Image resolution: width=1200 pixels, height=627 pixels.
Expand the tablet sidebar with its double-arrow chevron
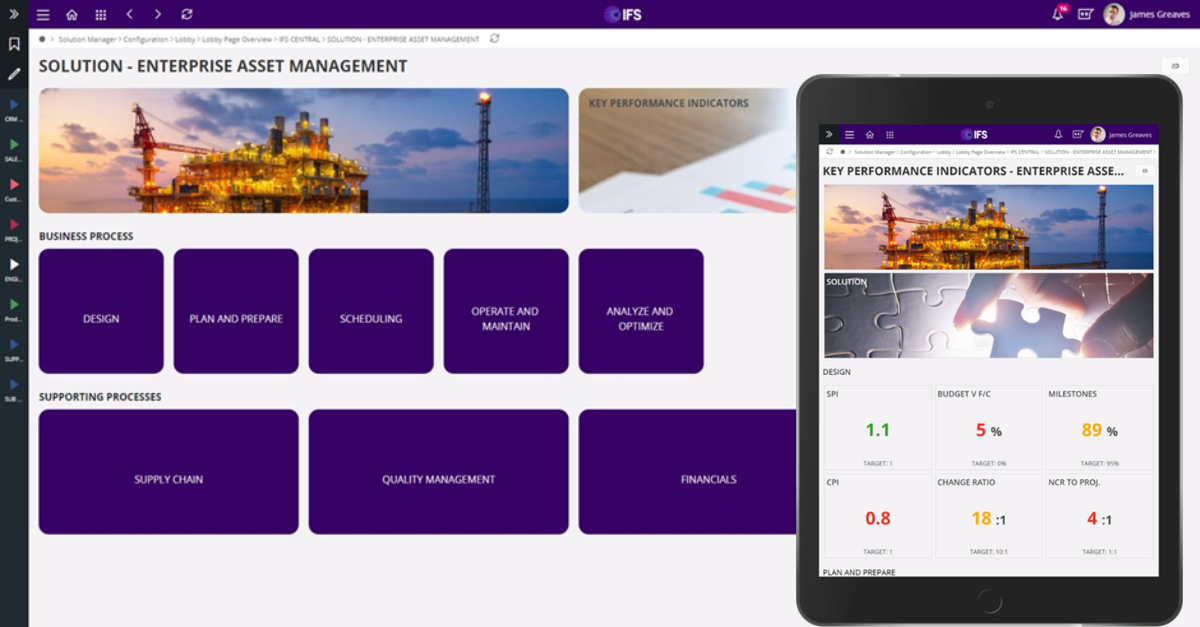(x=830, y=134)
